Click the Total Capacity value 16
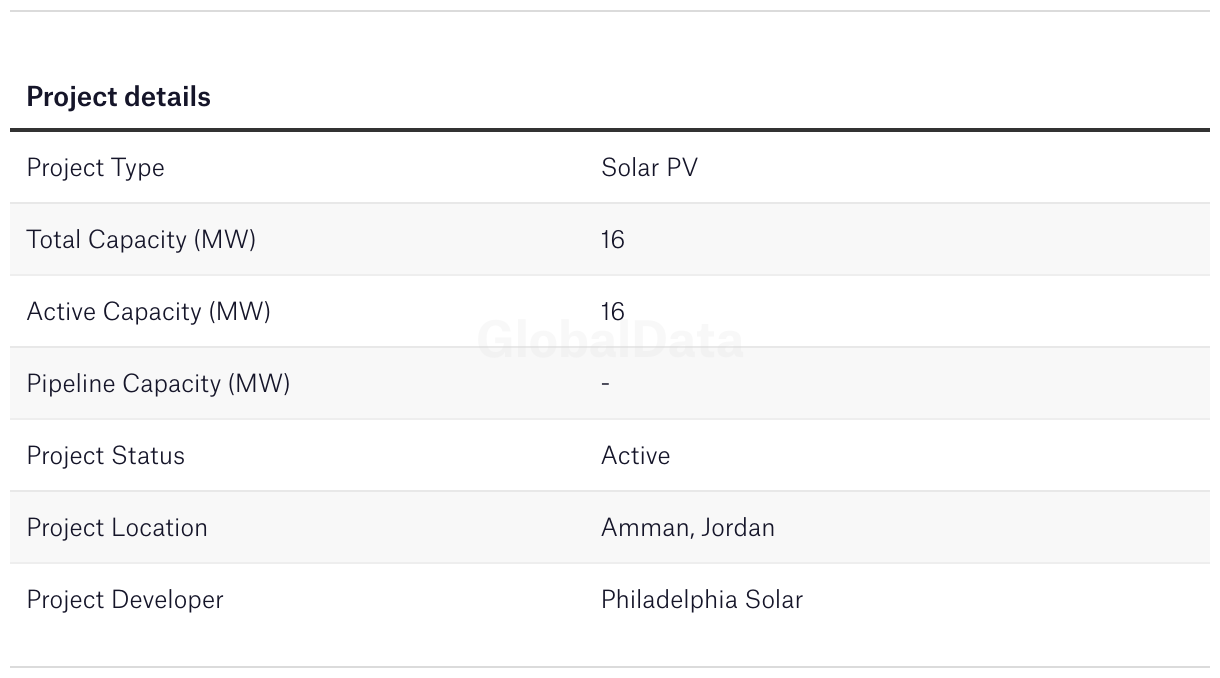Image resolution: width=1220 pixels, height=678 pixels. pos(612,240)
